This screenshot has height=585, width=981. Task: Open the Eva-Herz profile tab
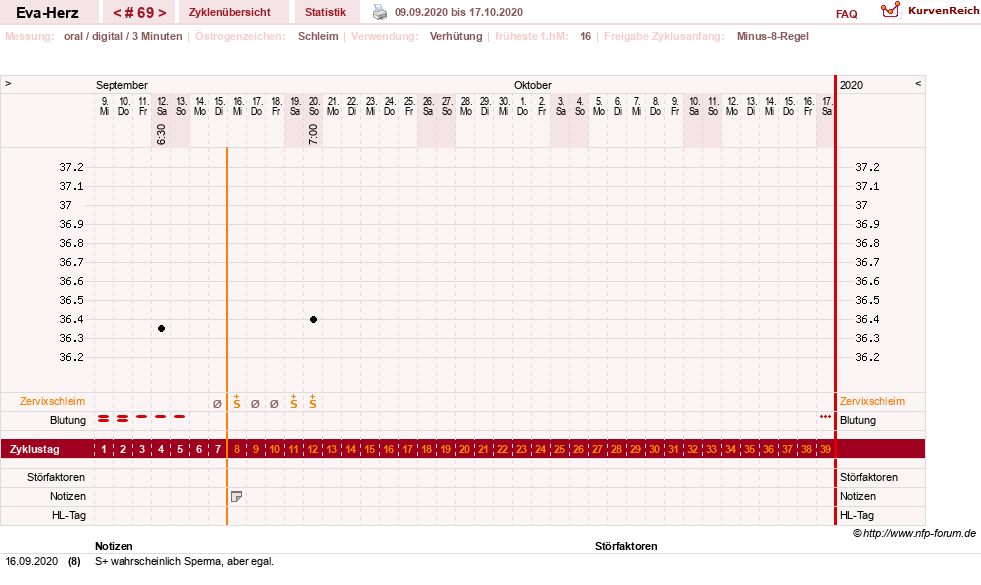tap(48, 12)
